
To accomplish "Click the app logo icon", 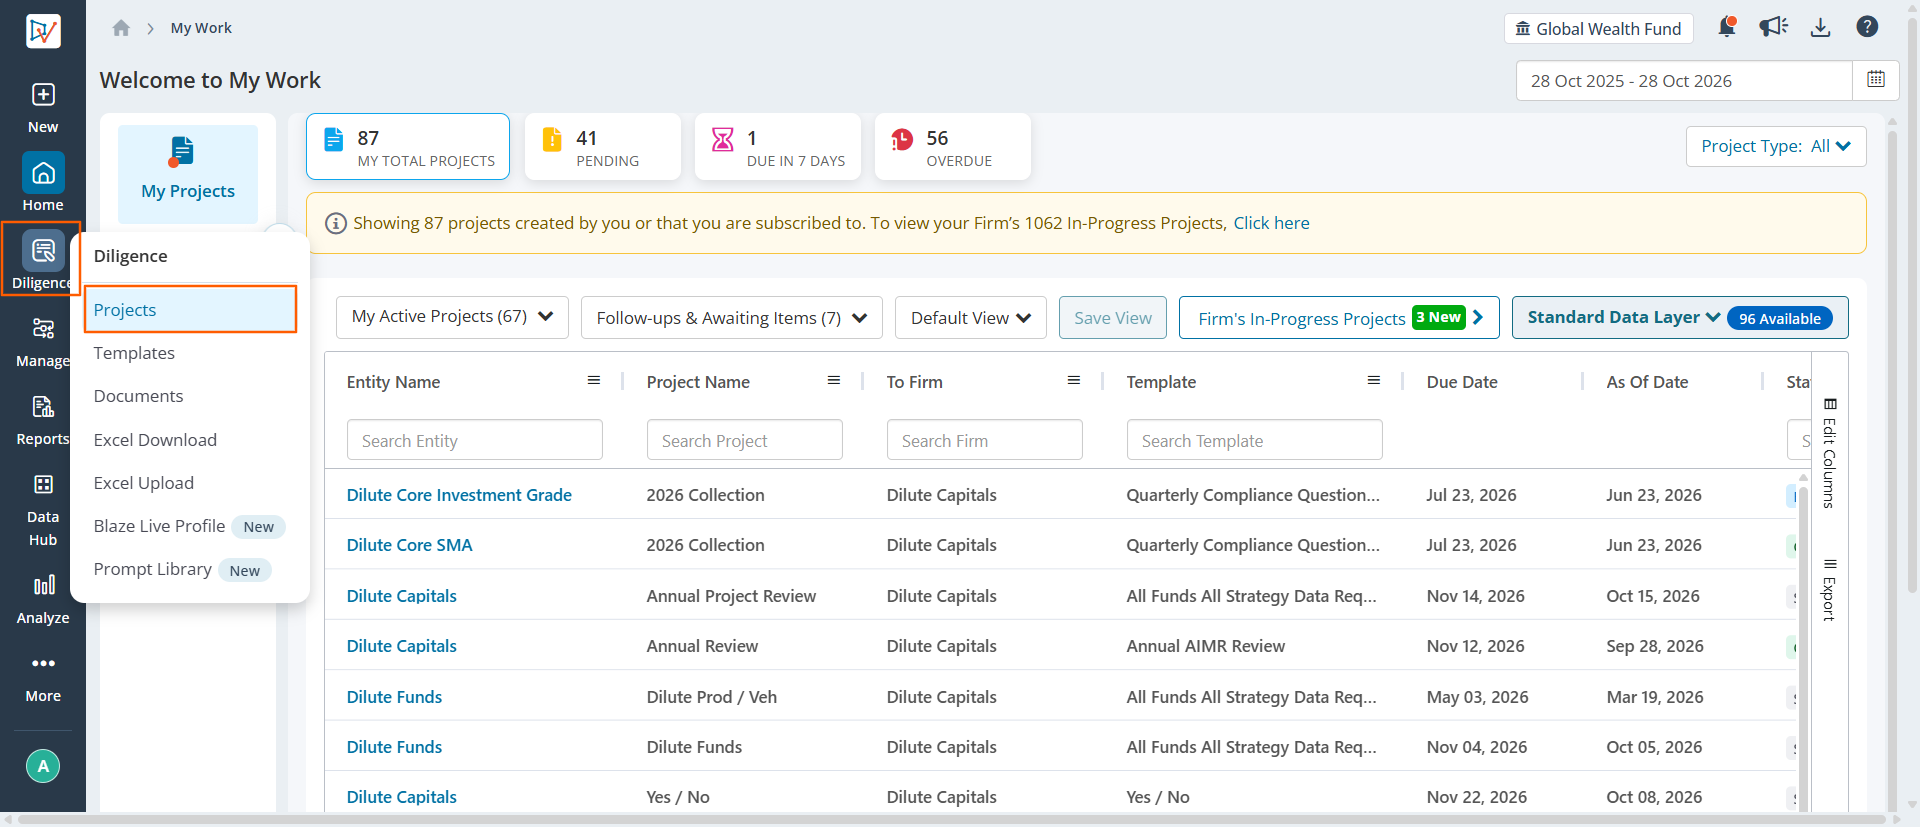I will coord(43,31).
